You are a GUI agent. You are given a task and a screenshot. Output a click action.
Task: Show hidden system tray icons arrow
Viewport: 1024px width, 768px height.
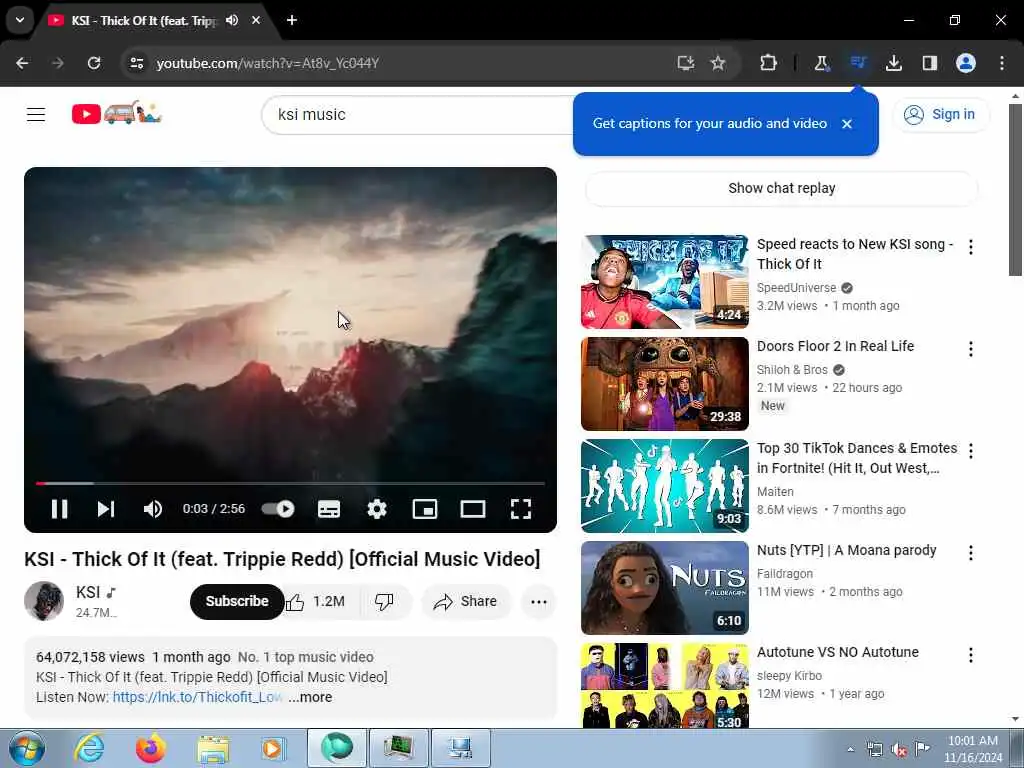click(850, 749)
